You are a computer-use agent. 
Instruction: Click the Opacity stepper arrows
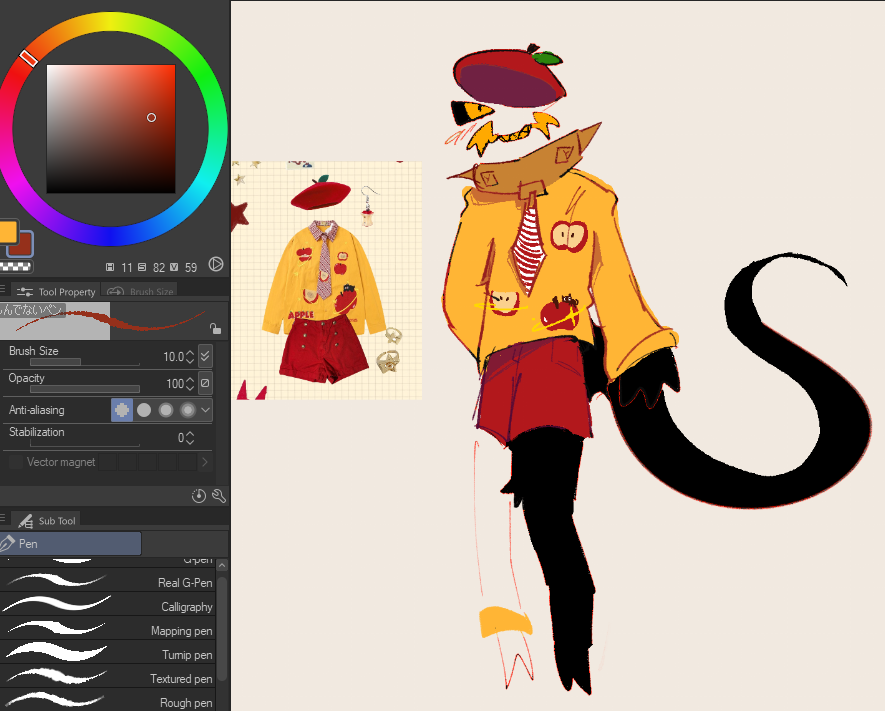click(x=190, y=384)
